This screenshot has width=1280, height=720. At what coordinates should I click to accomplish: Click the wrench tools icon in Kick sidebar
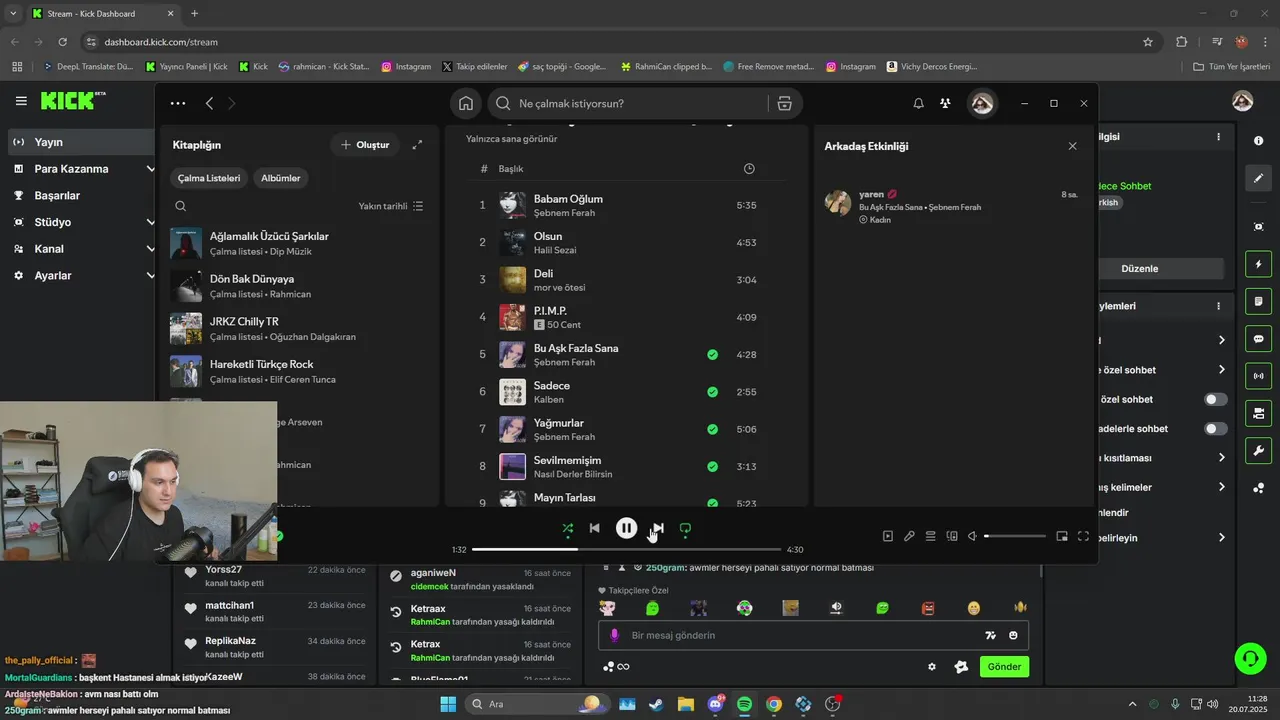pyautogui.click(x=1258, y=450)
